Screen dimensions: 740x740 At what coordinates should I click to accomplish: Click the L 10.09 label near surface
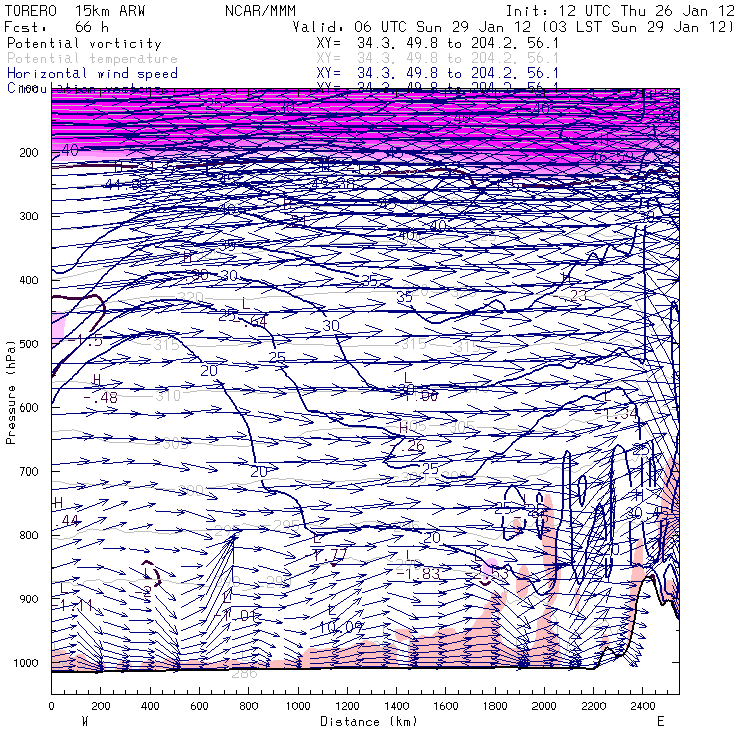pos(339,620)
